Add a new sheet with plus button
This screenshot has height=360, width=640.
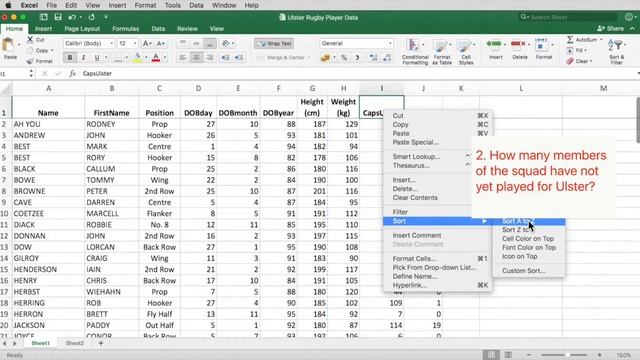click(101, 343)
